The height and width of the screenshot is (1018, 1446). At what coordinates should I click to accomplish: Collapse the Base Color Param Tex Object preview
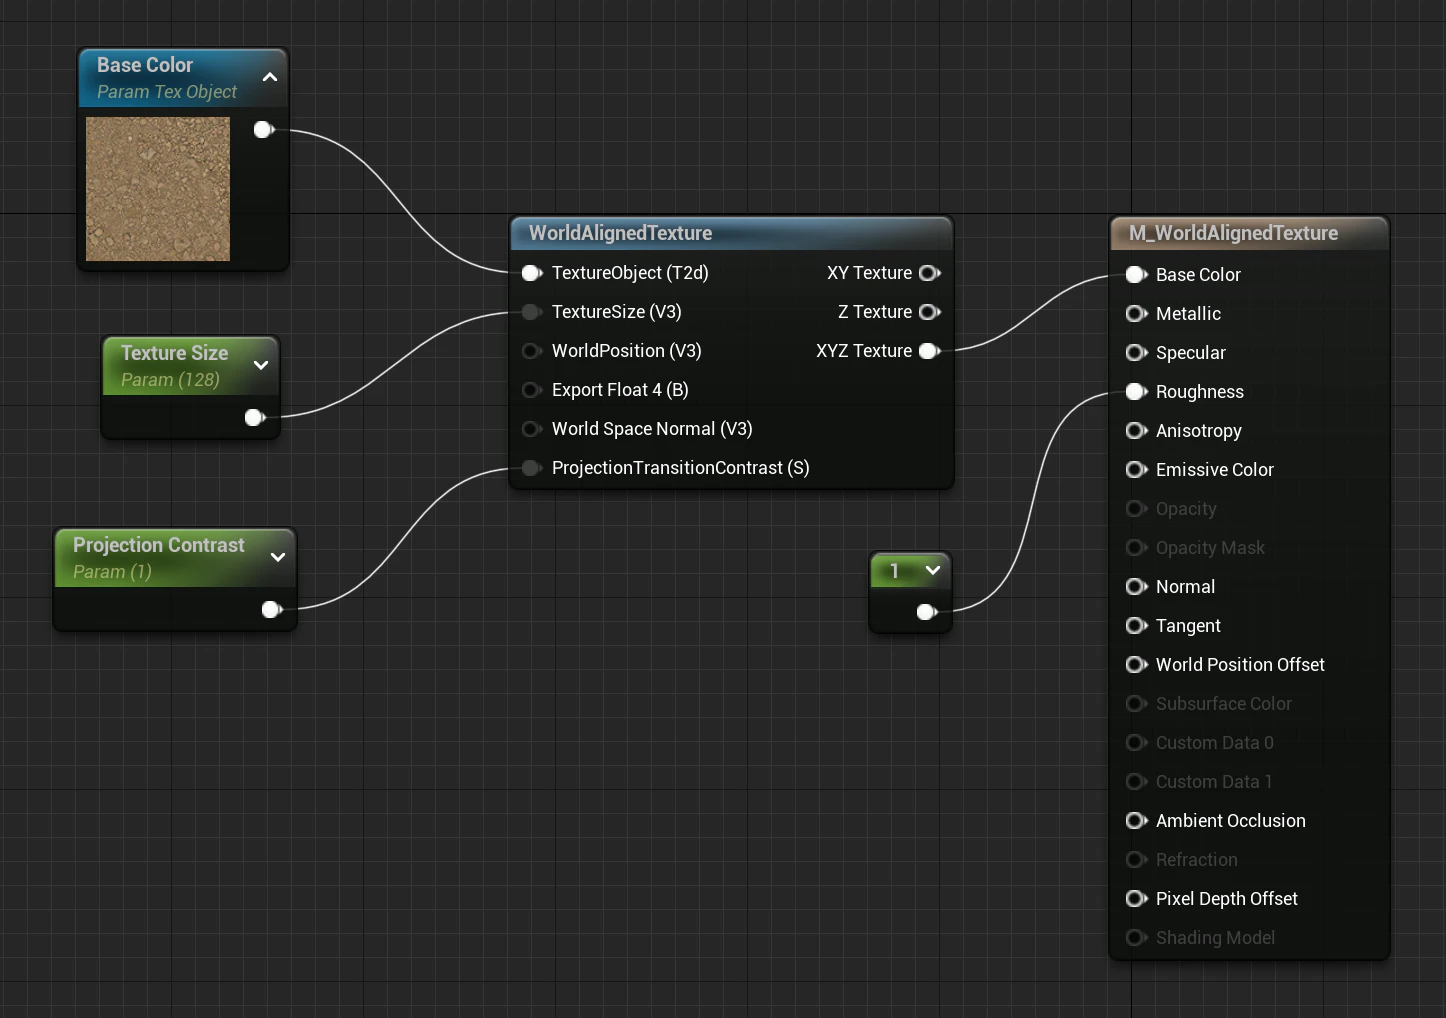tap(270, 77)
